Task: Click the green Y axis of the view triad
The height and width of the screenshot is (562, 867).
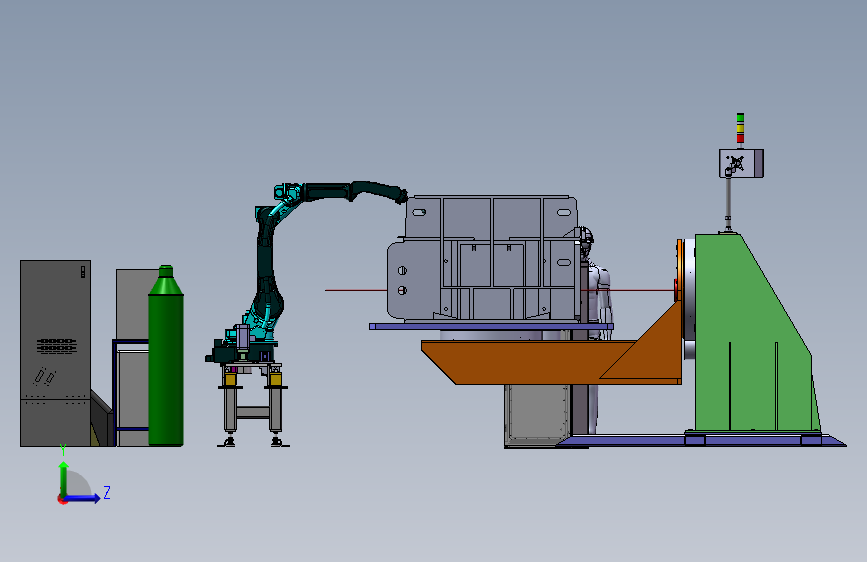Action: click(64, 479)
